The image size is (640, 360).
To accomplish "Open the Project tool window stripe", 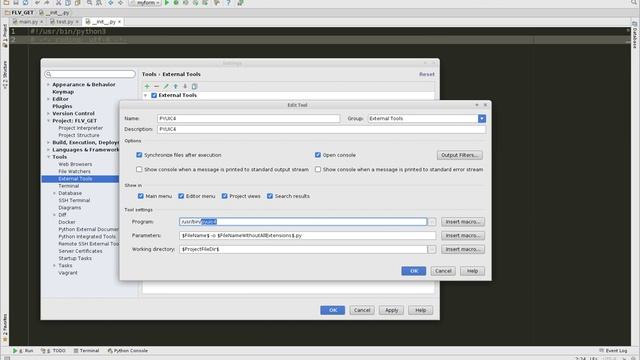I will click(4, 36).
